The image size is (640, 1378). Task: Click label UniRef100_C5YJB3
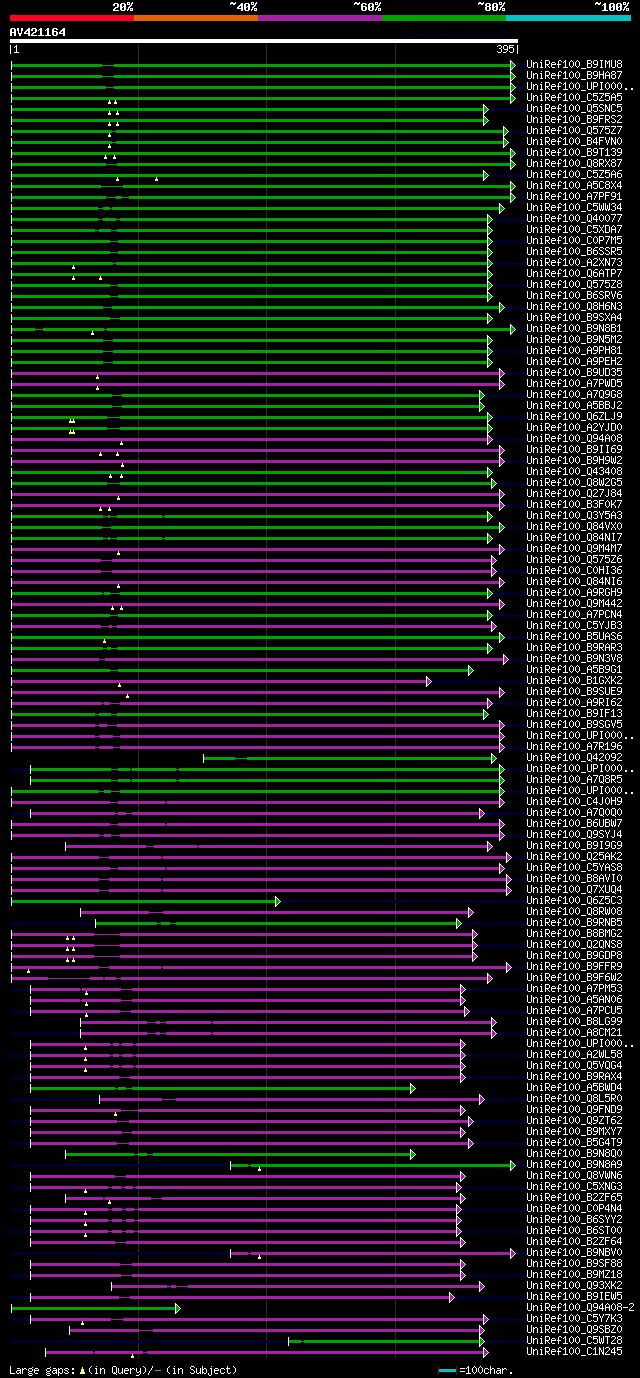pyautogui.click(x=574, y=625)
